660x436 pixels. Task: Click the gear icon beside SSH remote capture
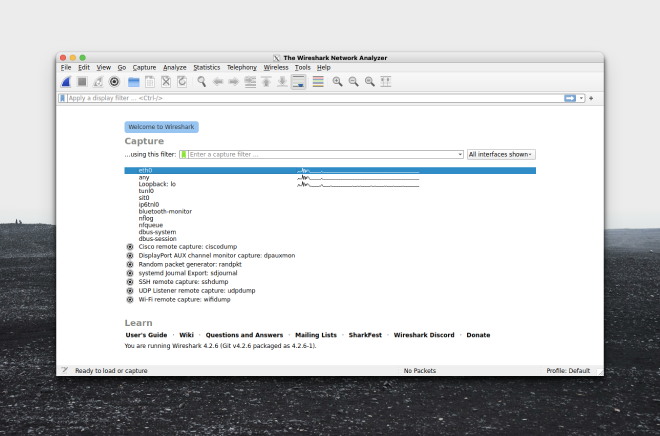coord(130,282)
